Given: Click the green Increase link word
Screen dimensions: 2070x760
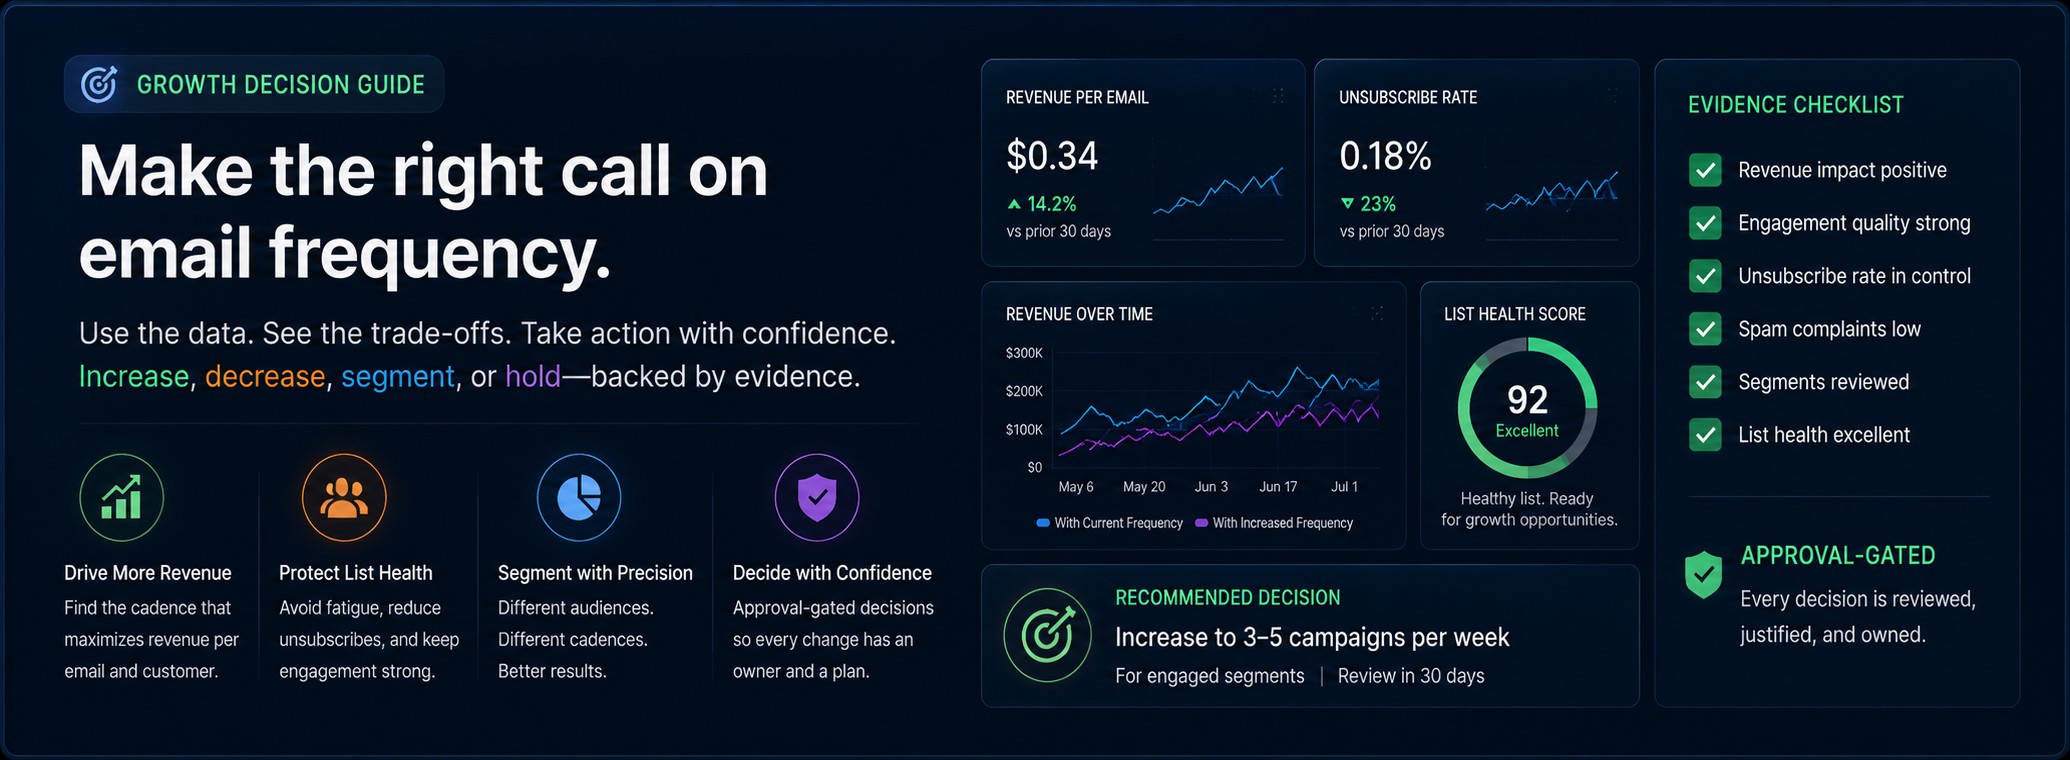Looking at the screenshot, I should pos(134,377).
